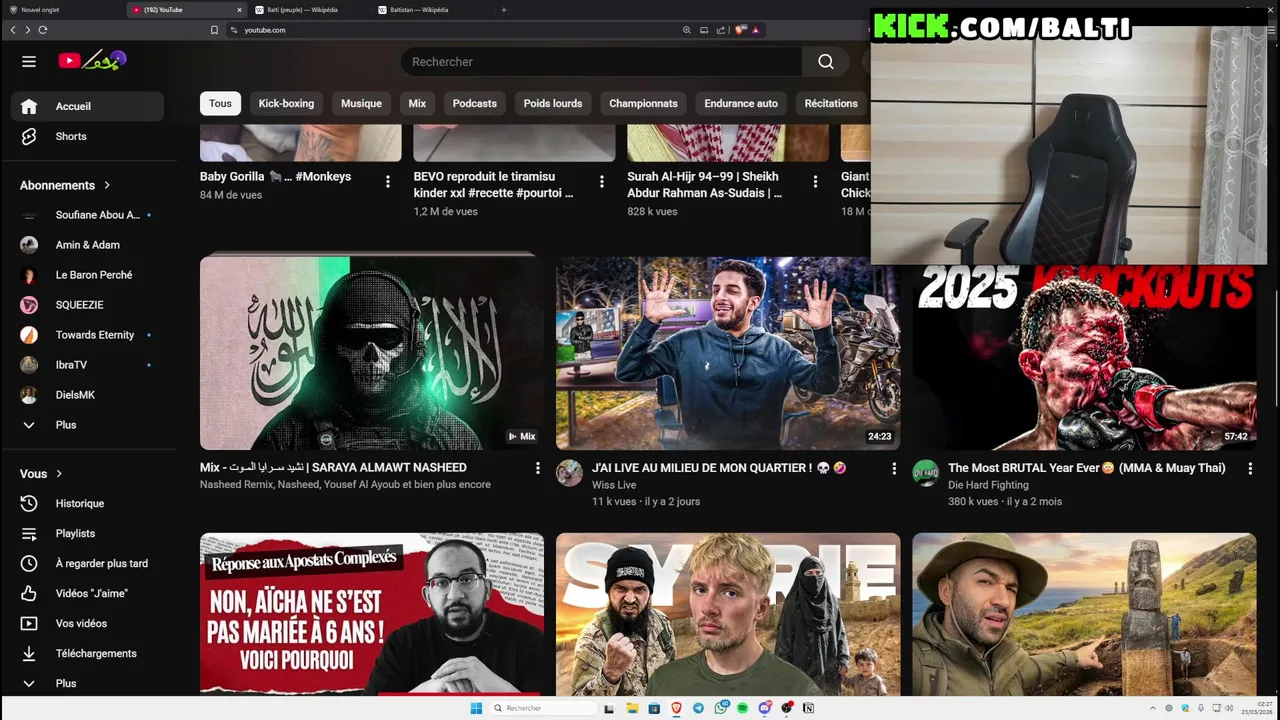Open WhatsApp from the taskbar
This screenshot has width=1280, height=720.
coord(721,708)
